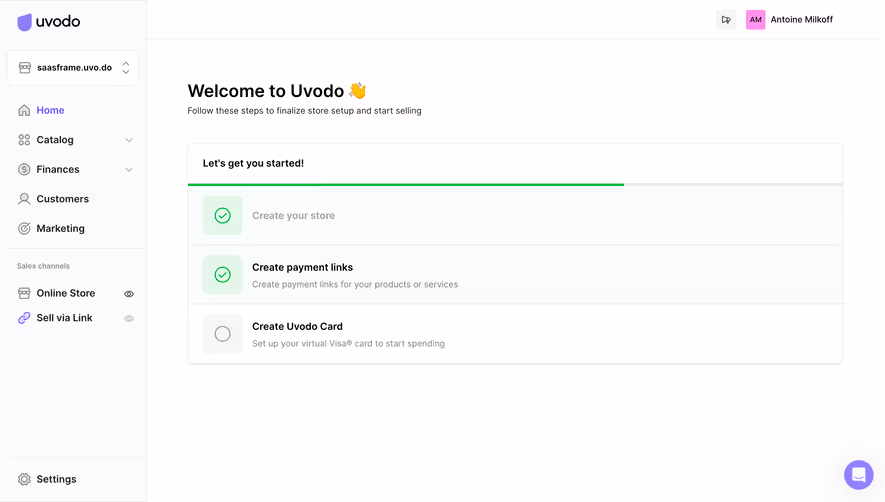Click "Follow these steps to finalize" subtitle
Screen dimensions: 885x502
tap(304, 111)
